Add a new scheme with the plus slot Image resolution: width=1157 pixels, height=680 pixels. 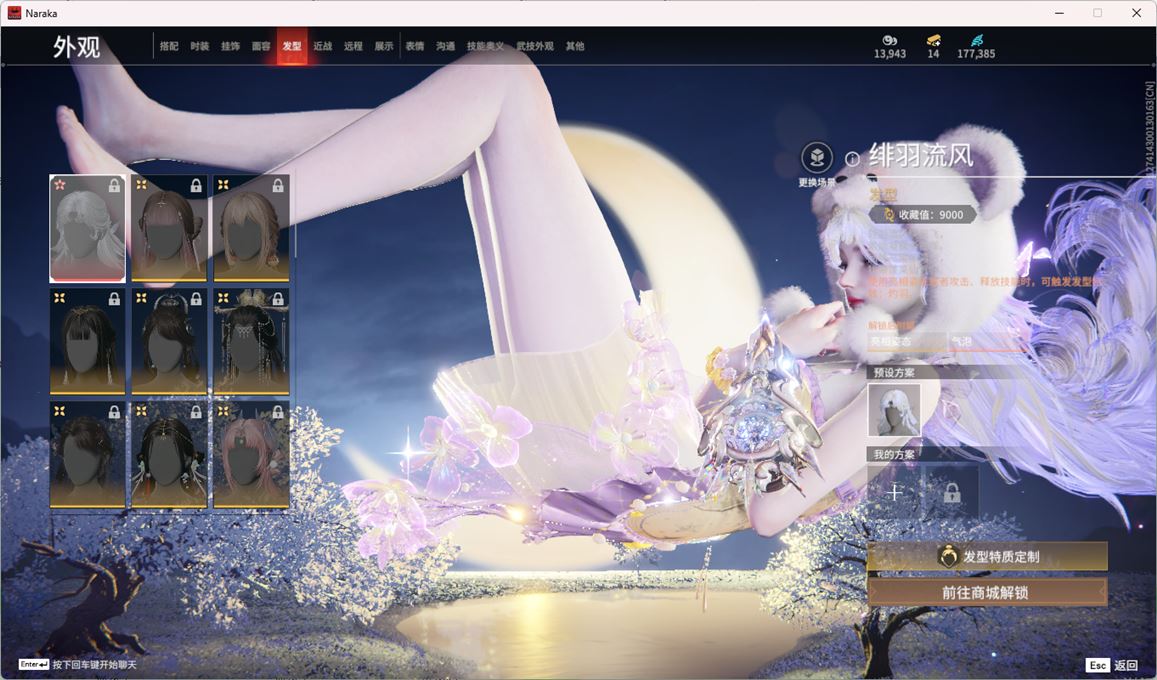pos(894,492)
